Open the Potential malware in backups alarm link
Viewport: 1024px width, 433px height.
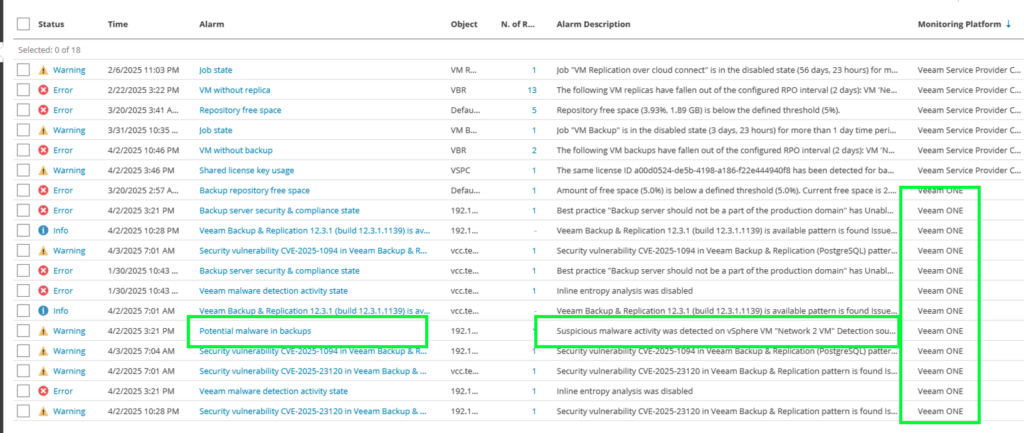tap(255, 330)
